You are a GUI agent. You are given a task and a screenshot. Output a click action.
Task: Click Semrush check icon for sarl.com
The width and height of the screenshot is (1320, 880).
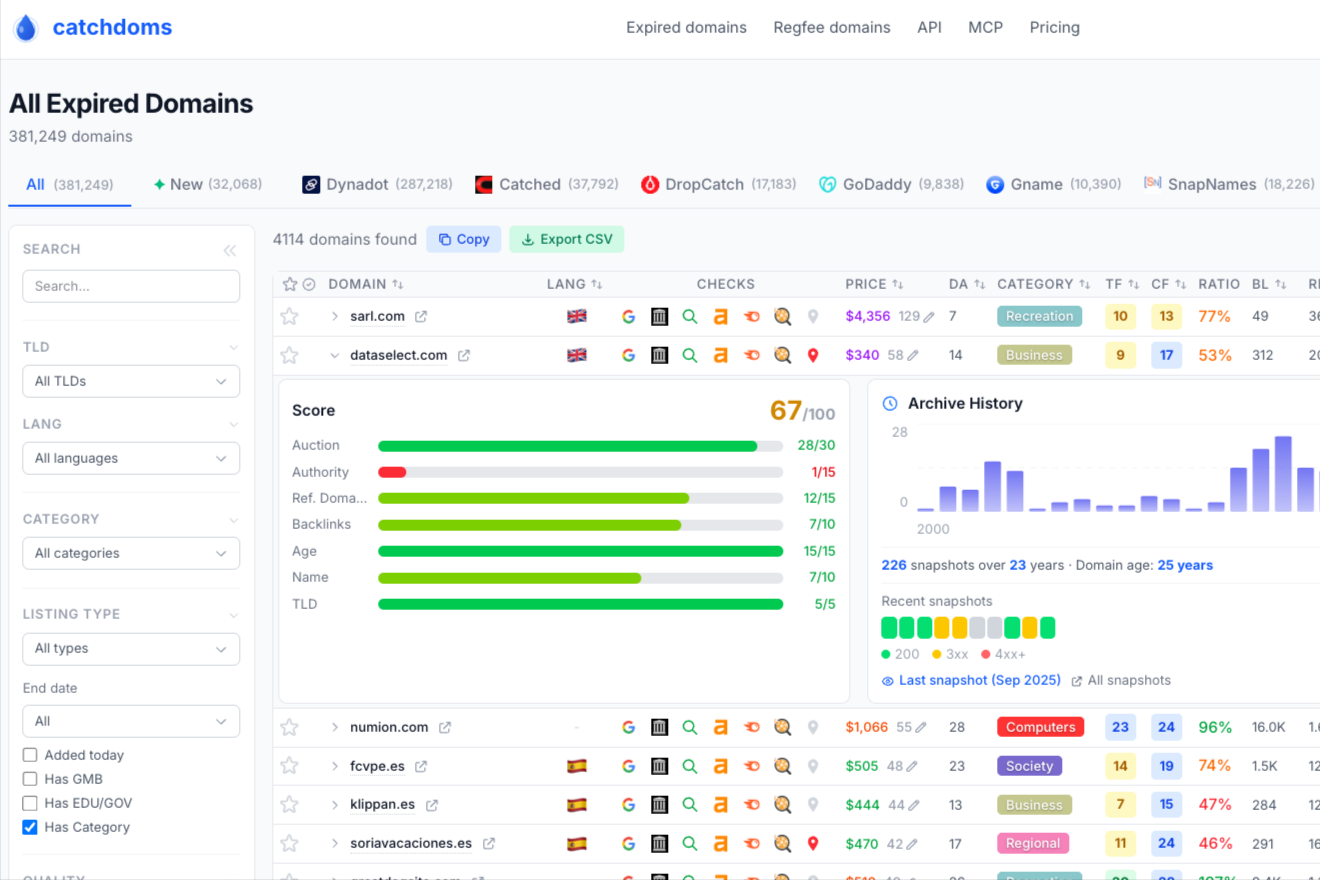coord(752,316)
